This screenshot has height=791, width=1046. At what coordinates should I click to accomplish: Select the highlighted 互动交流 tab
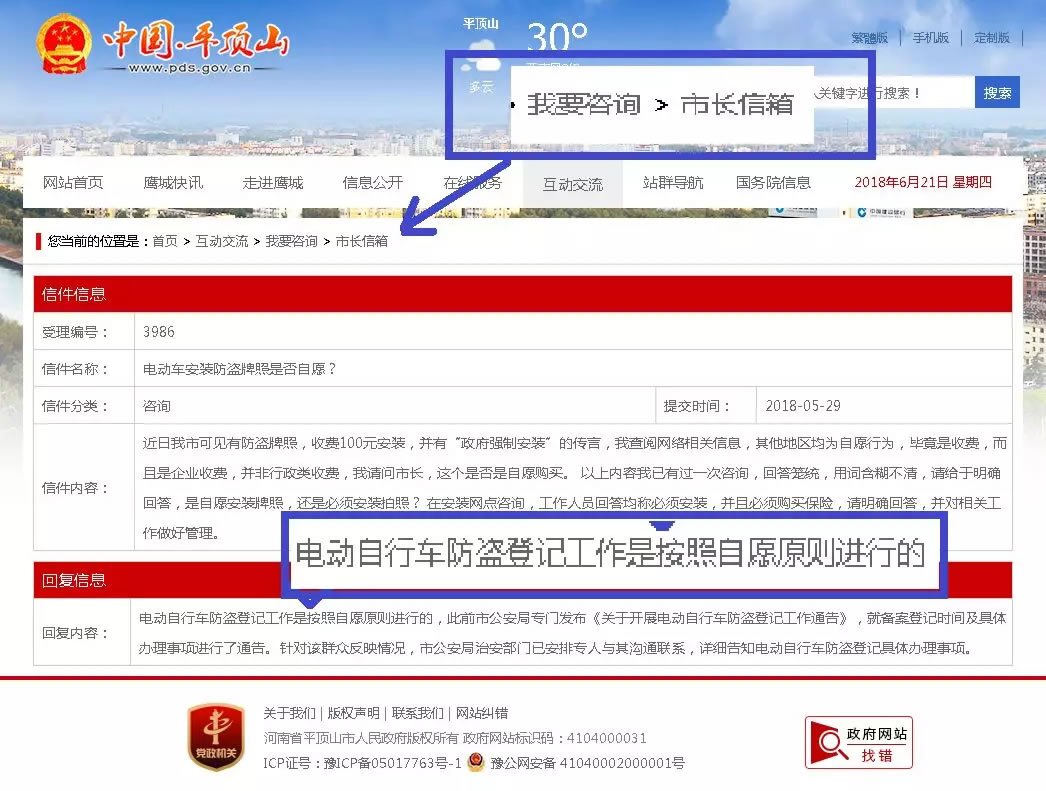[573, 185]
